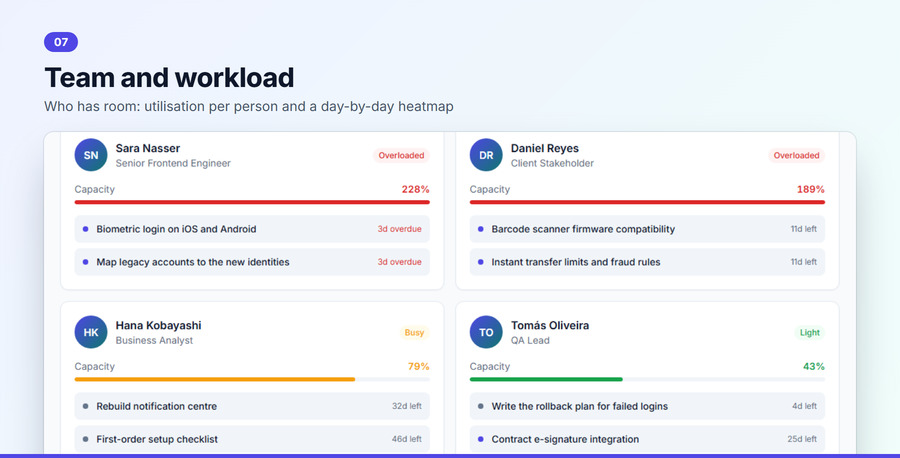Click Sara Nasser's red capacity bar
Image resolution: width=900 pixels, height=458 pixels.
click(x=252, y=202)
